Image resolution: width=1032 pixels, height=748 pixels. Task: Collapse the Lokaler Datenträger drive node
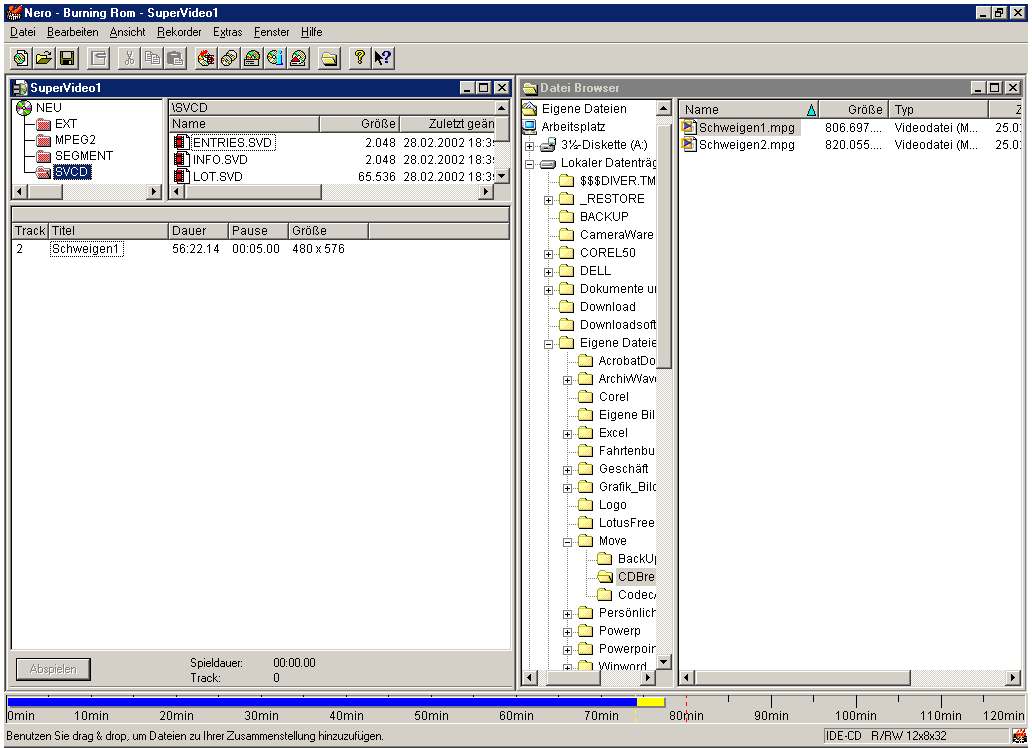pyautogui.click(x=530, y=163)
